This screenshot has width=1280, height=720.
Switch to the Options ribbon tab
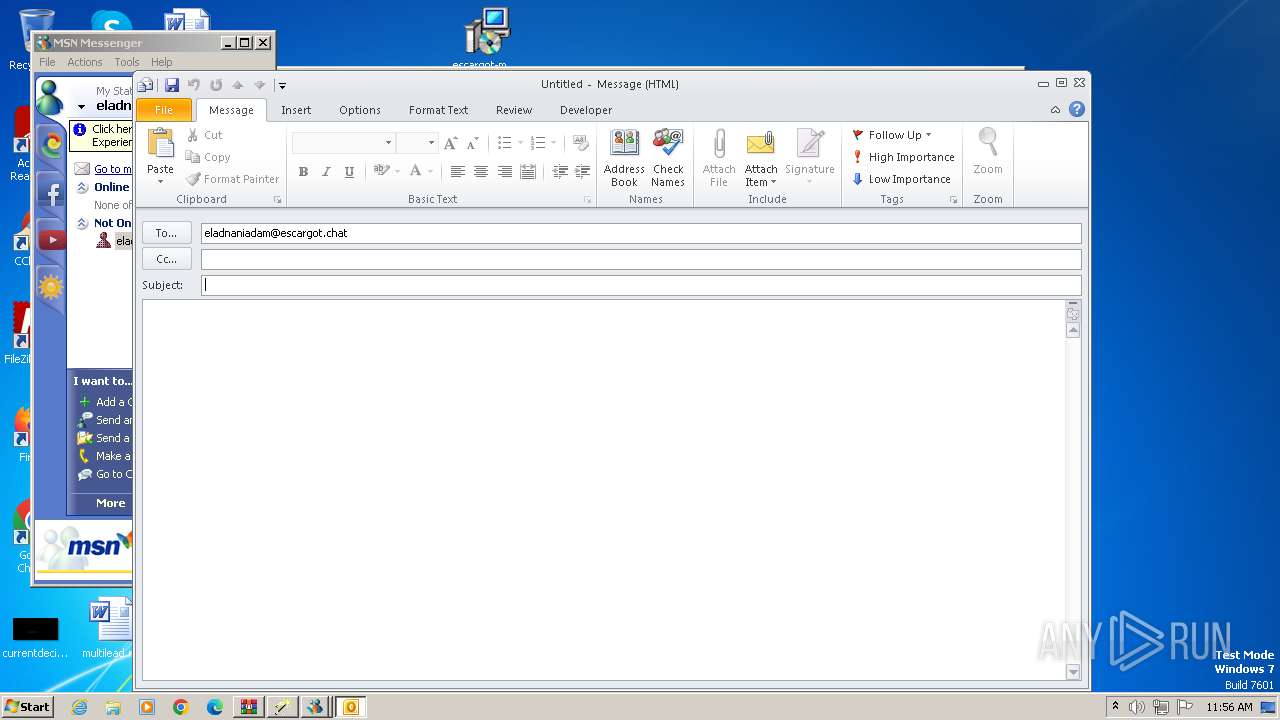coord(360,110)
